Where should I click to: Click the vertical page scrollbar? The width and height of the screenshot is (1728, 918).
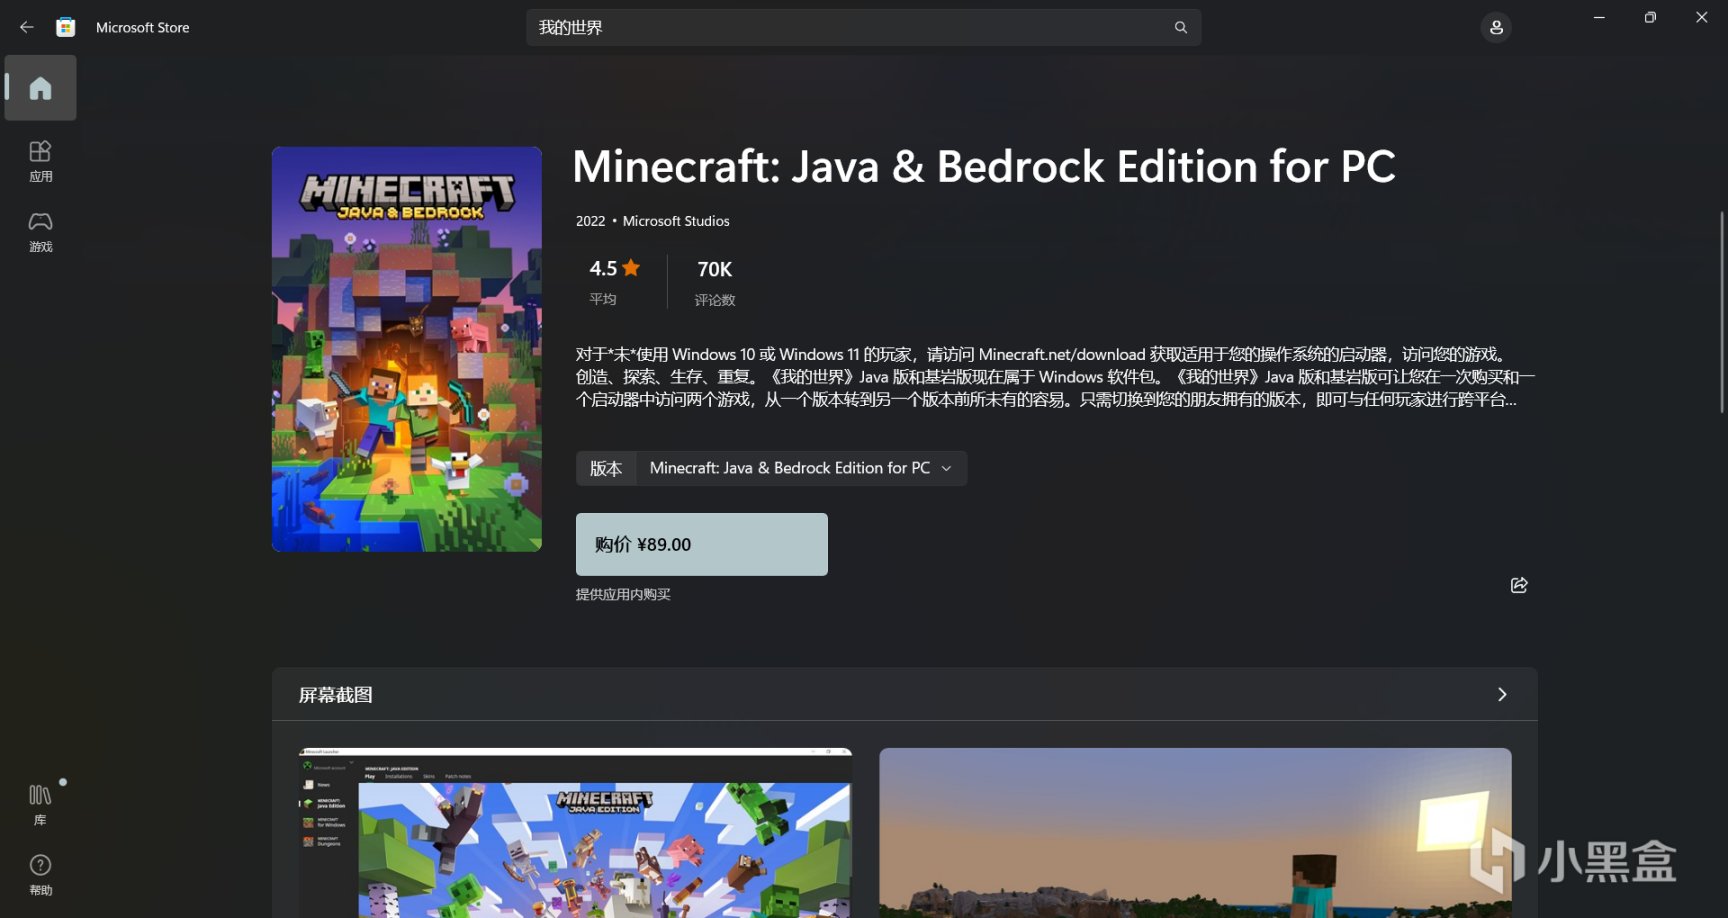[x=1721, y=312]
